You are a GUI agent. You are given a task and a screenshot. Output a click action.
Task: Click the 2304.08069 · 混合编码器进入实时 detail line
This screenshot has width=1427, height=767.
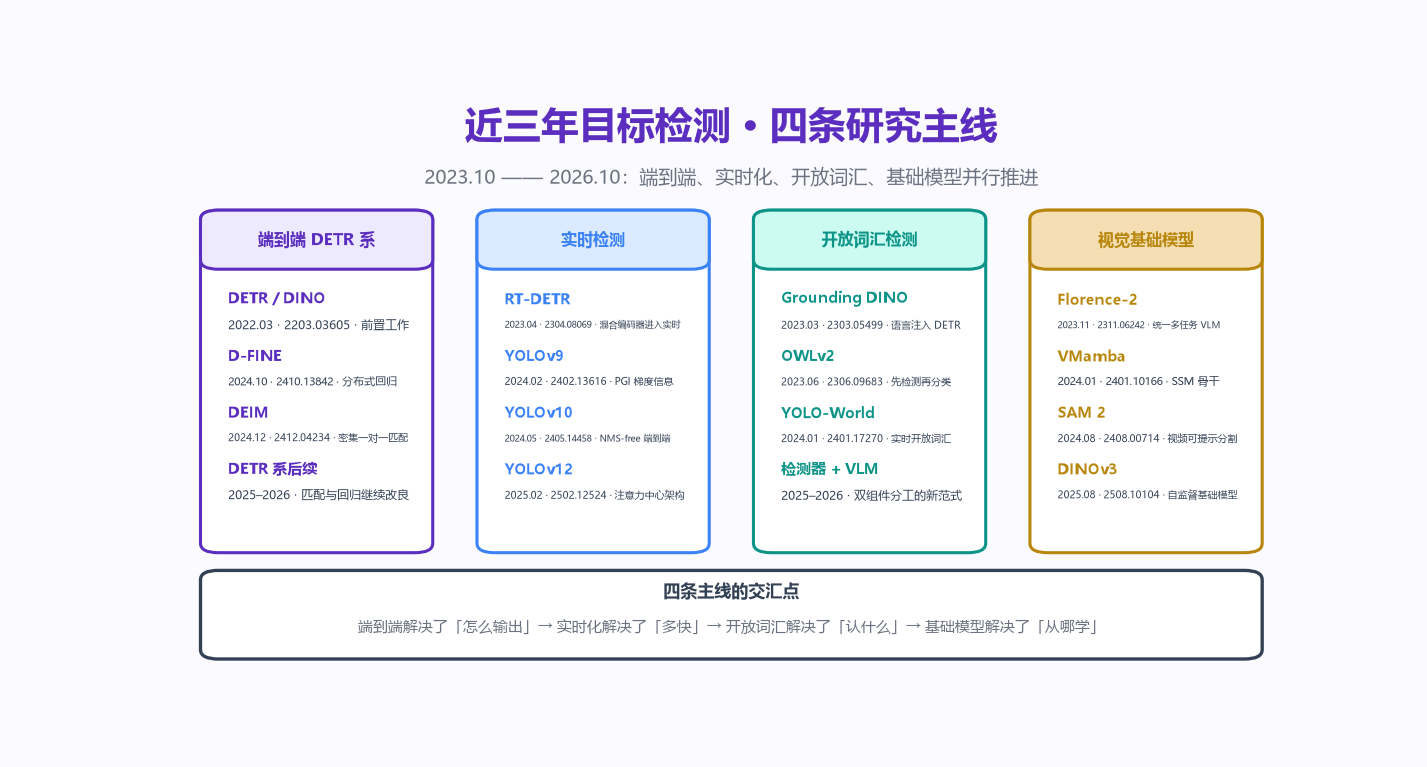(x=593, y=325)
